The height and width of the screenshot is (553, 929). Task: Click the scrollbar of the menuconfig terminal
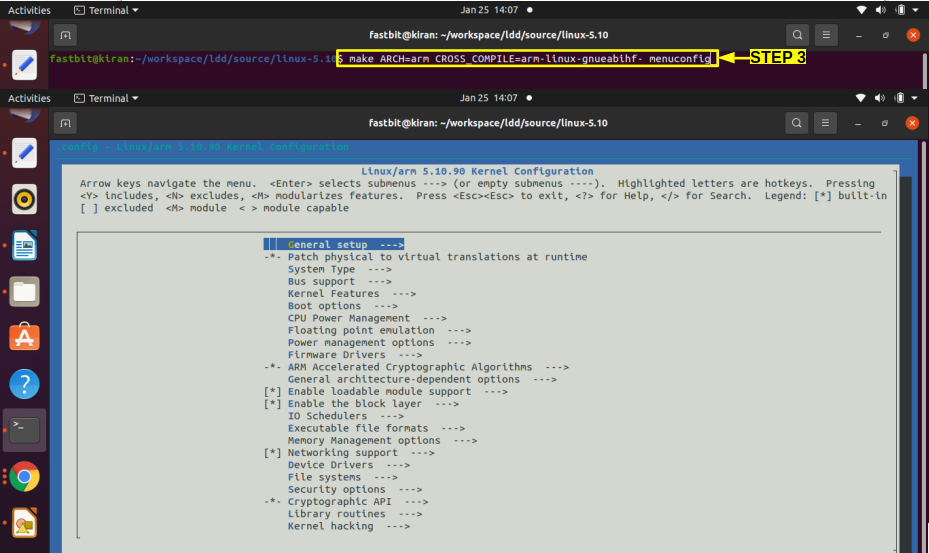click(x=923, y=346)
